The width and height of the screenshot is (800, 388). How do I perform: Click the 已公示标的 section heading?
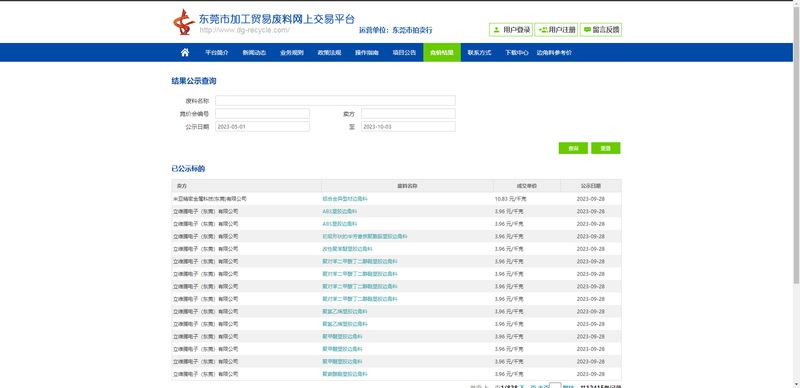pyautogui.click(x=188, y=168)
